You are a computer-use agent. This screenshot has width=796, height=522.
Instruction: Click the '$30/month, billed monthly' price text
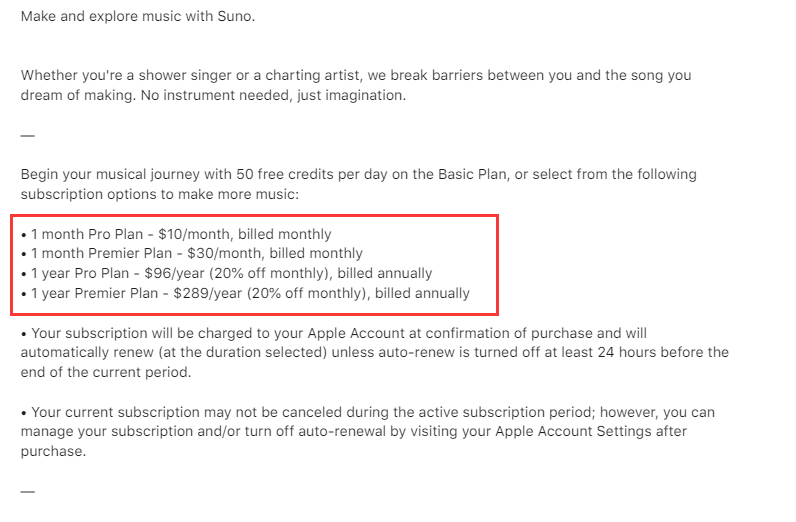click(x=275, y=253)
